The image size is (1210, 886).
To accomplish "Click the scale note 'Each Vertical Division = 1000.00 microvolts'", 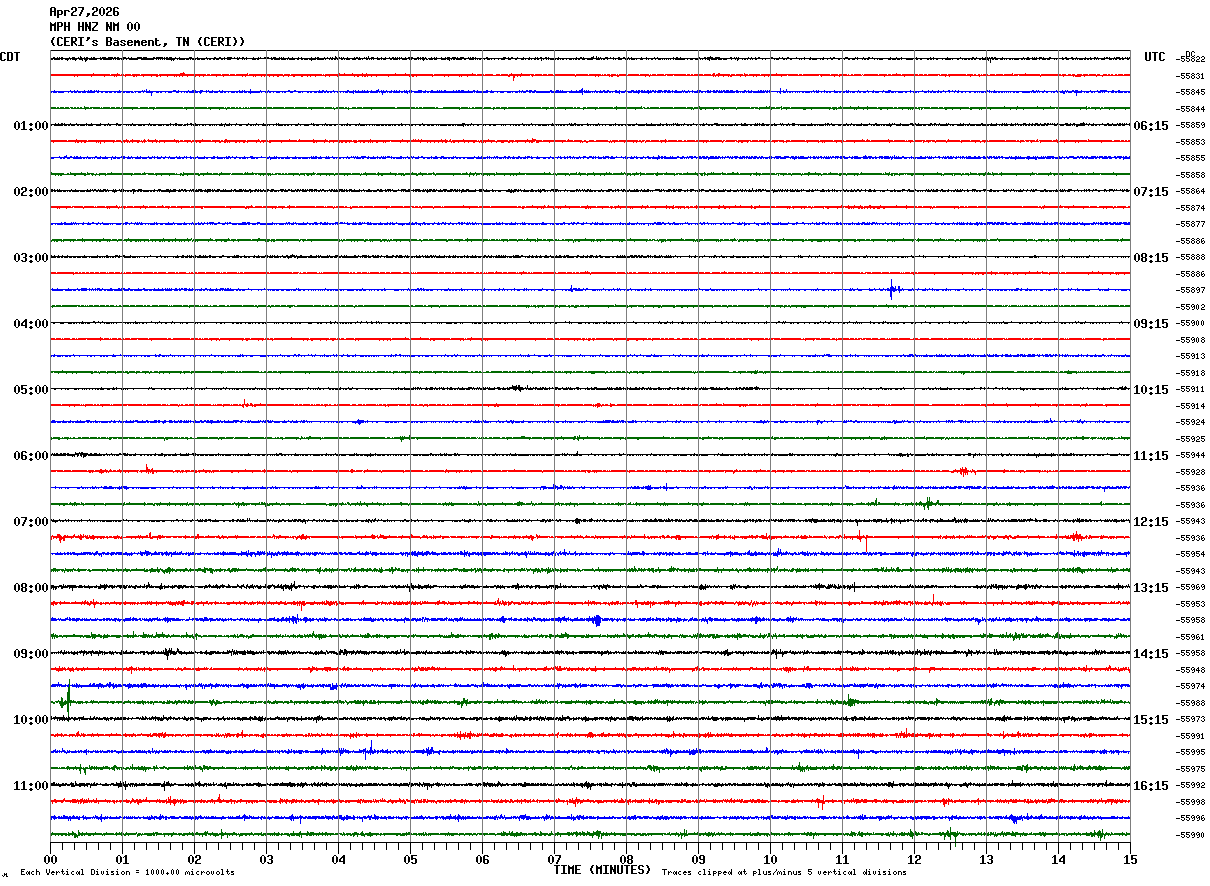I will click(127, 873).
